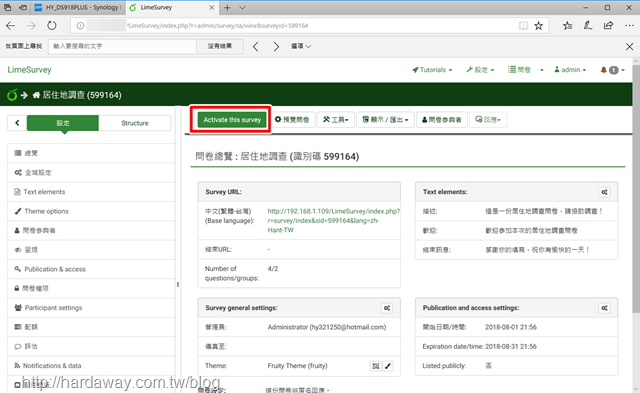Image resolution: width=640 pixels, height=393 pixels.
Task: Click the add notes pen icon
Action: click(x=588, y=26)
